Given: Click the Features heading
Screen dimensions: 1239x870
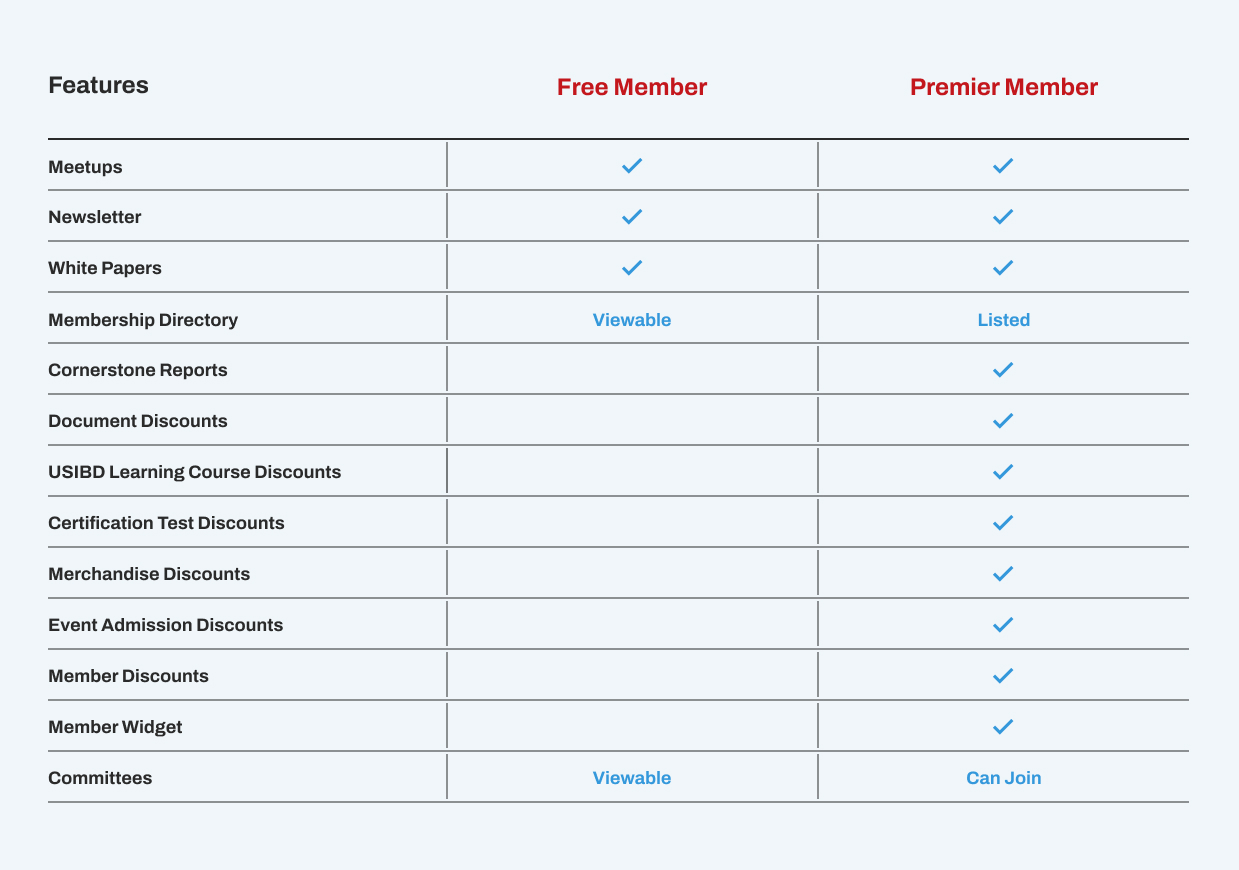Looking at the screenshot, I should [98, 86].
